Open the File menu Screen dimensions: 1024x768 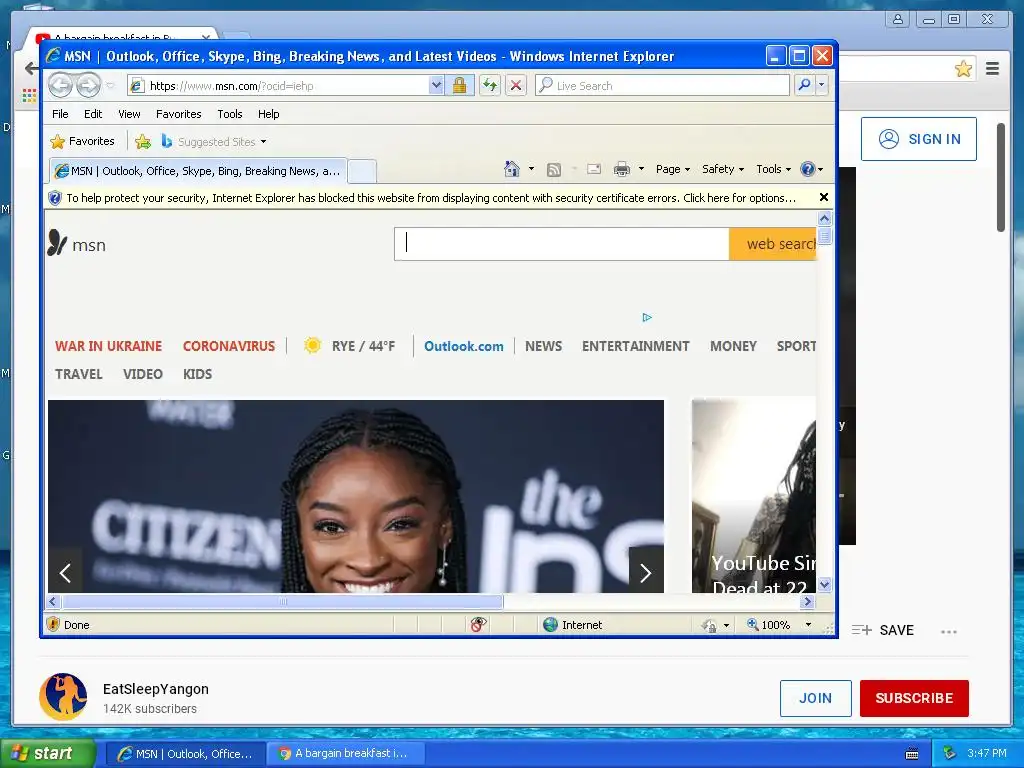click(x=60, y=114)
